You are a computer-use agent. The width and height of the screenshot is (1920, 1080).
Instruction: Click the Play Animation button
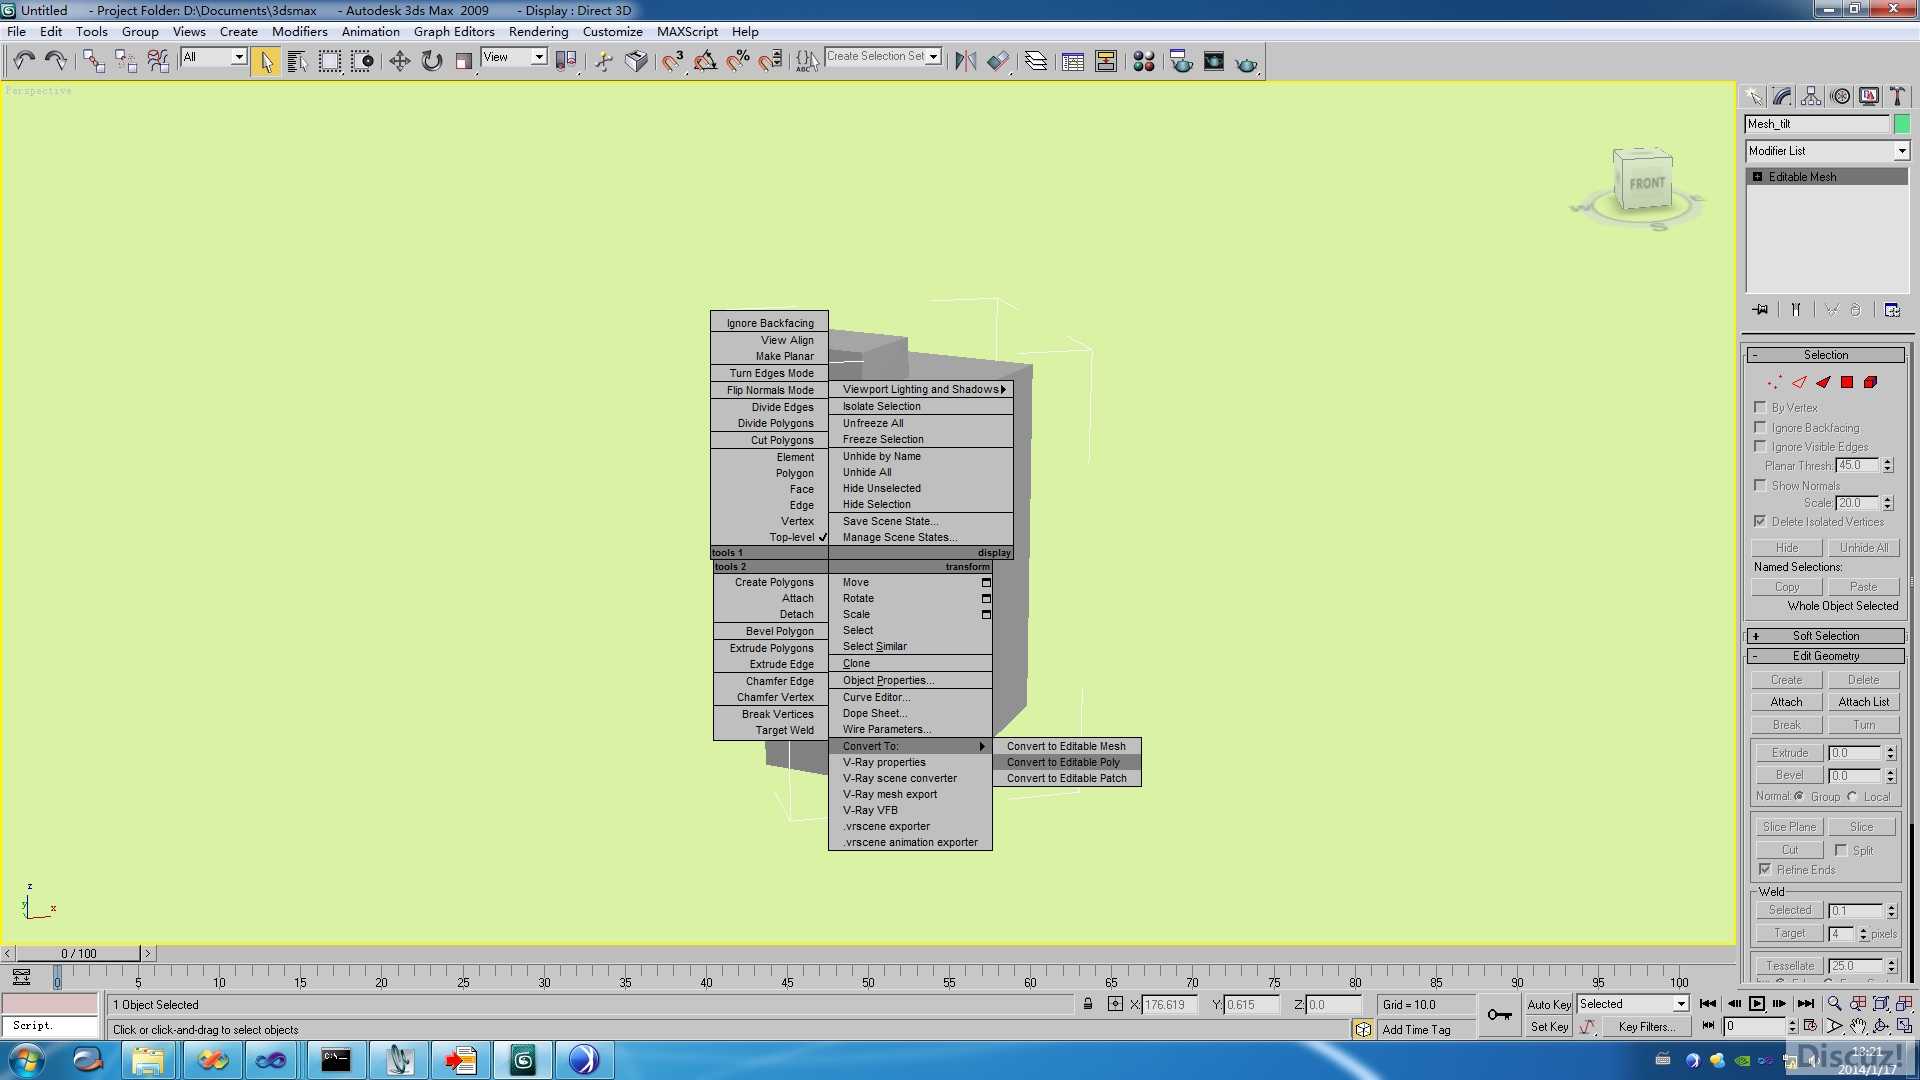click(1756, 1003)
